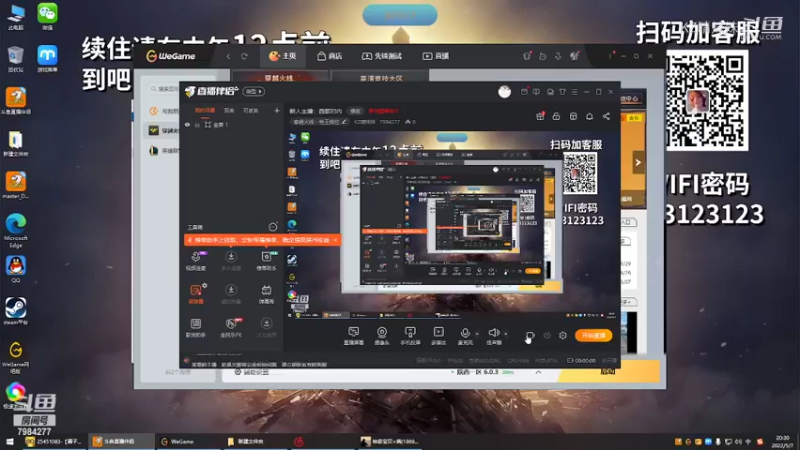800x450 pixels.
Task: Open the ranking assistant tool with green badge
Action: tap(266, 261)
